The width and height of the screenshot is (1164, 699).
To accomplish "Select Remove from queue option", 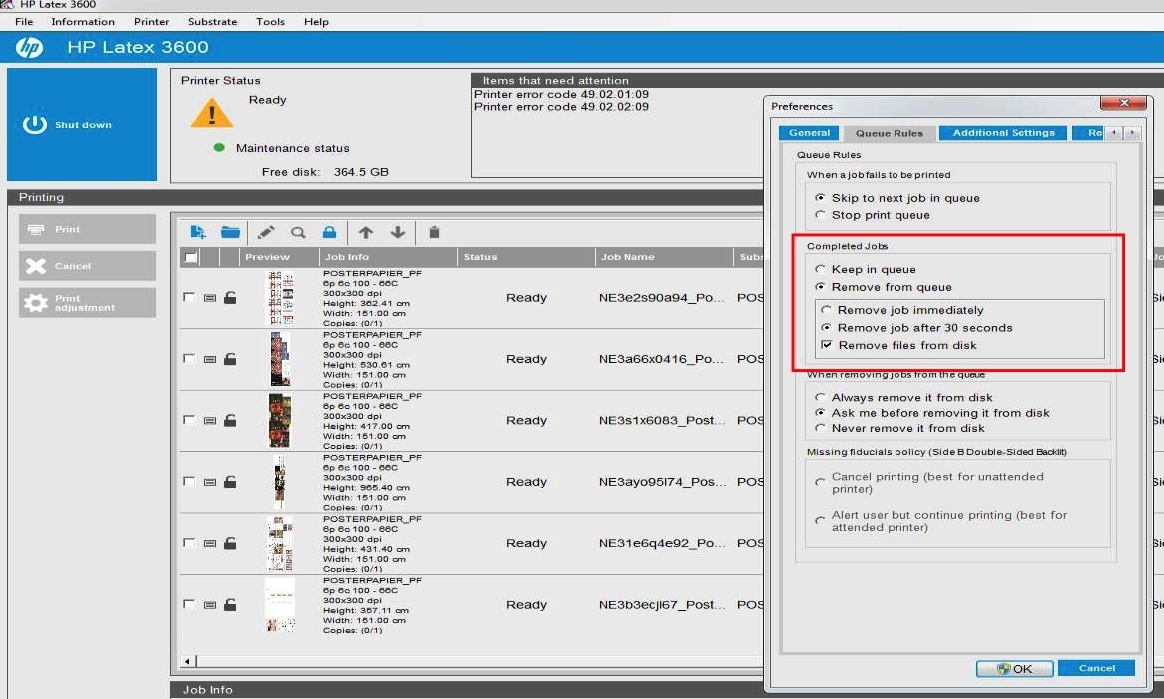I will point(820,287).
